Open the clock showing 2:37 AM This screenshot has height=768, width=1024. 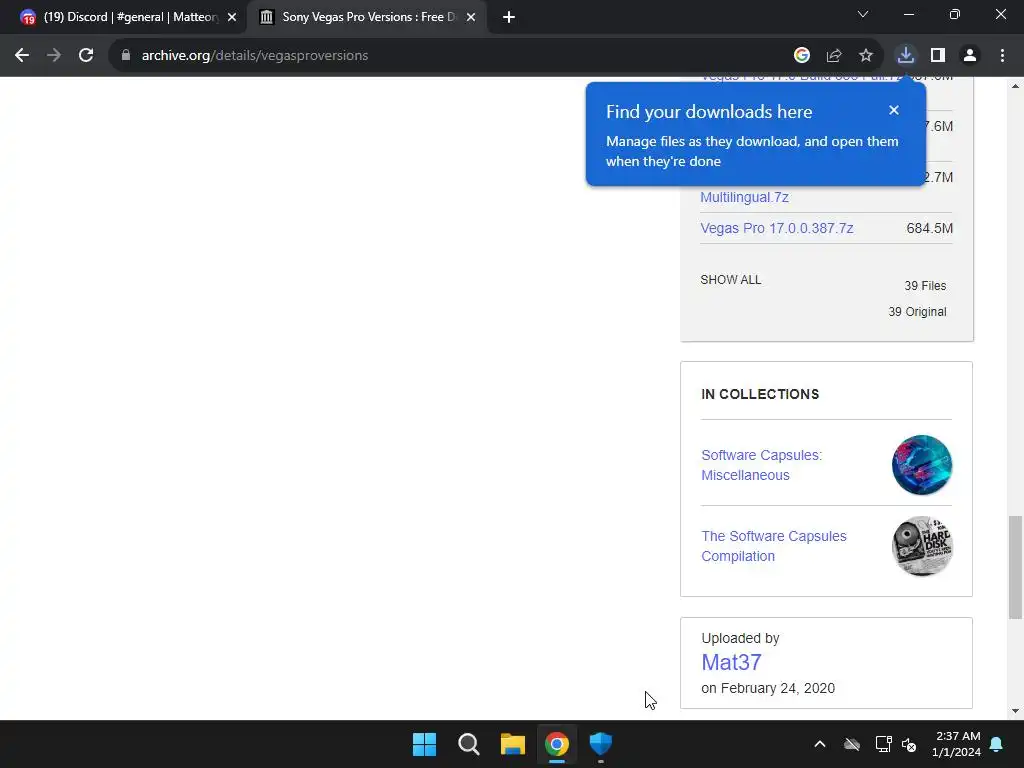[957, 744]
